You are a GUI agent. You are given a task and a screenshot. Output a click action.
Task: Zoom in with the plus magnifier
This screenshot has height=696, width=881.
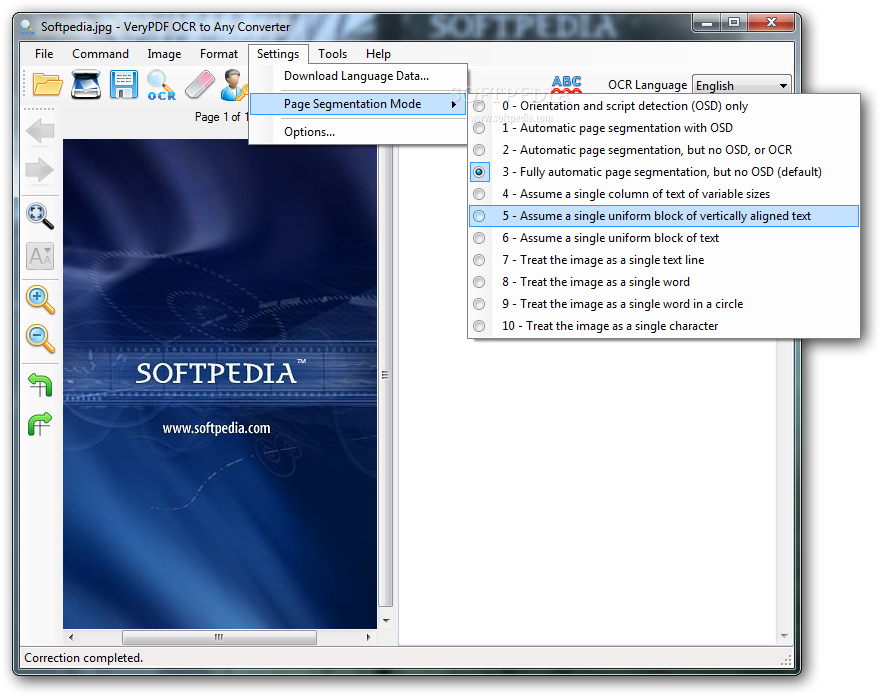coord(40,300)
